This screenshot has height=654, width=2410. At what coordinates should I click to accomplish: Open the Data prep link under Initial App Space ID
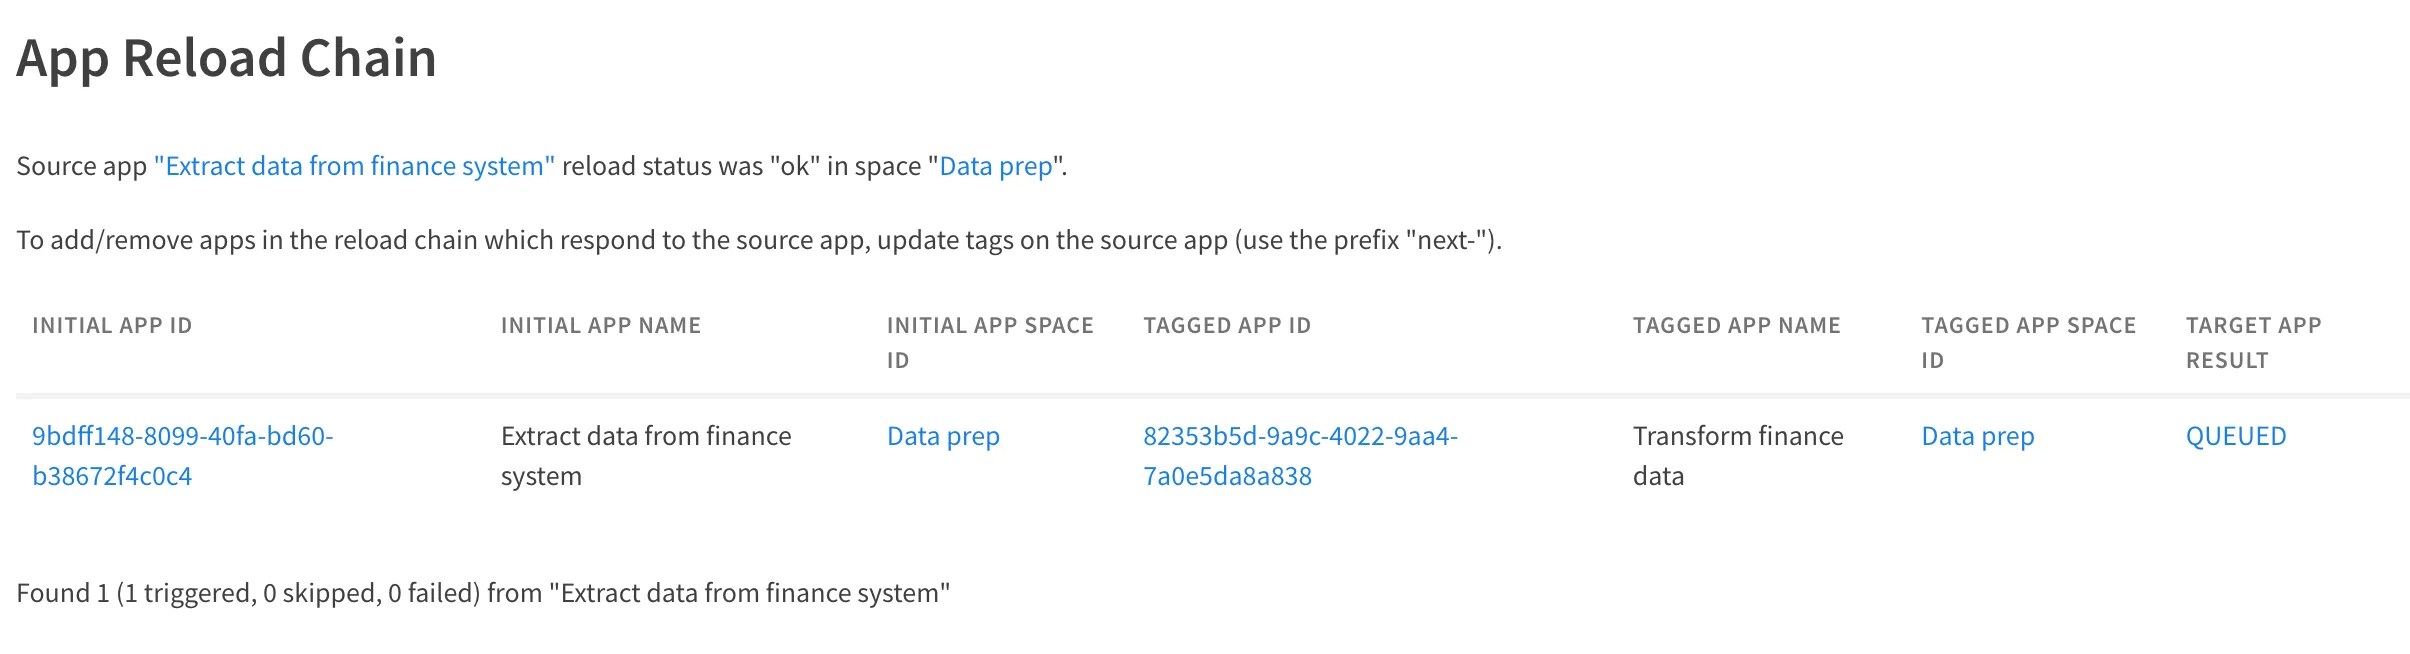pos(943,437)
